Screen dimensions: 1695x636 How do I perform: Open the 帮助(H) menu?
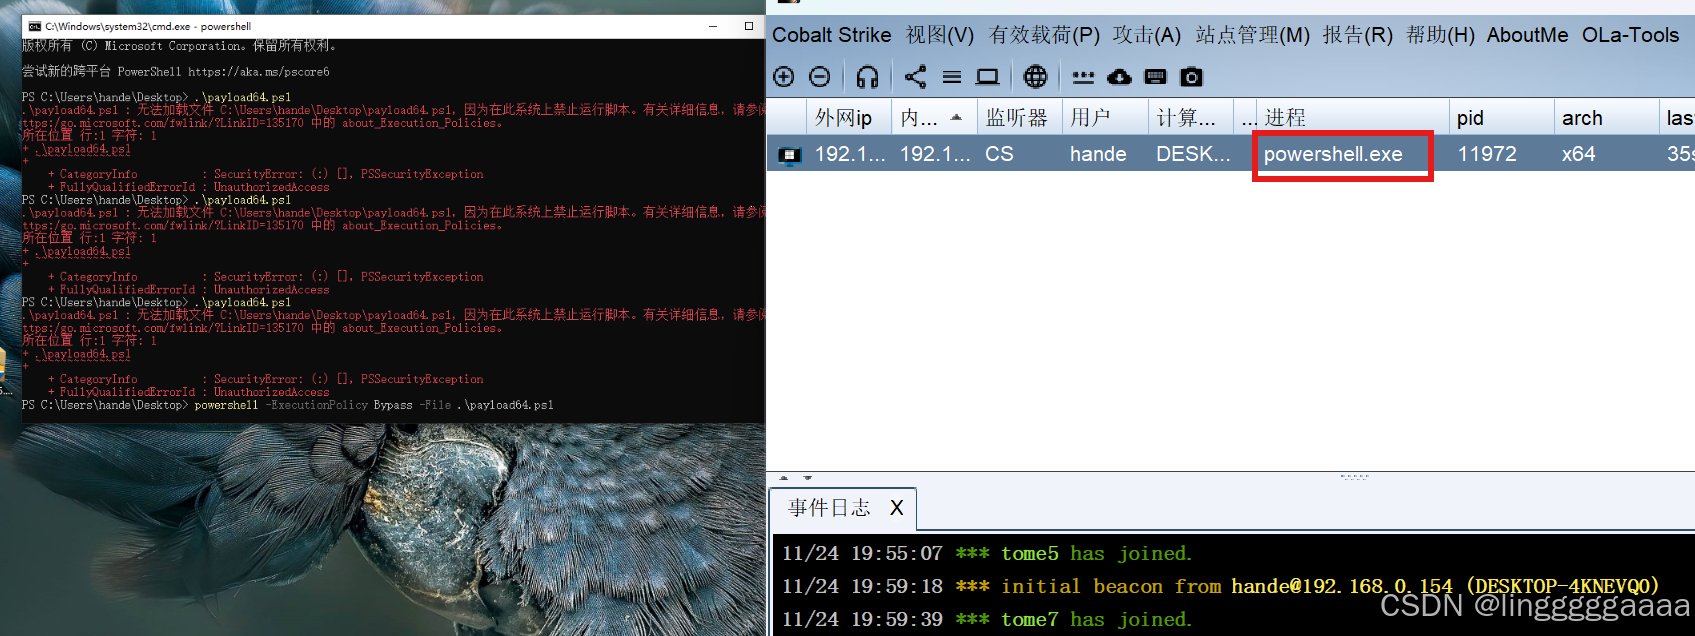[1440, 35]
